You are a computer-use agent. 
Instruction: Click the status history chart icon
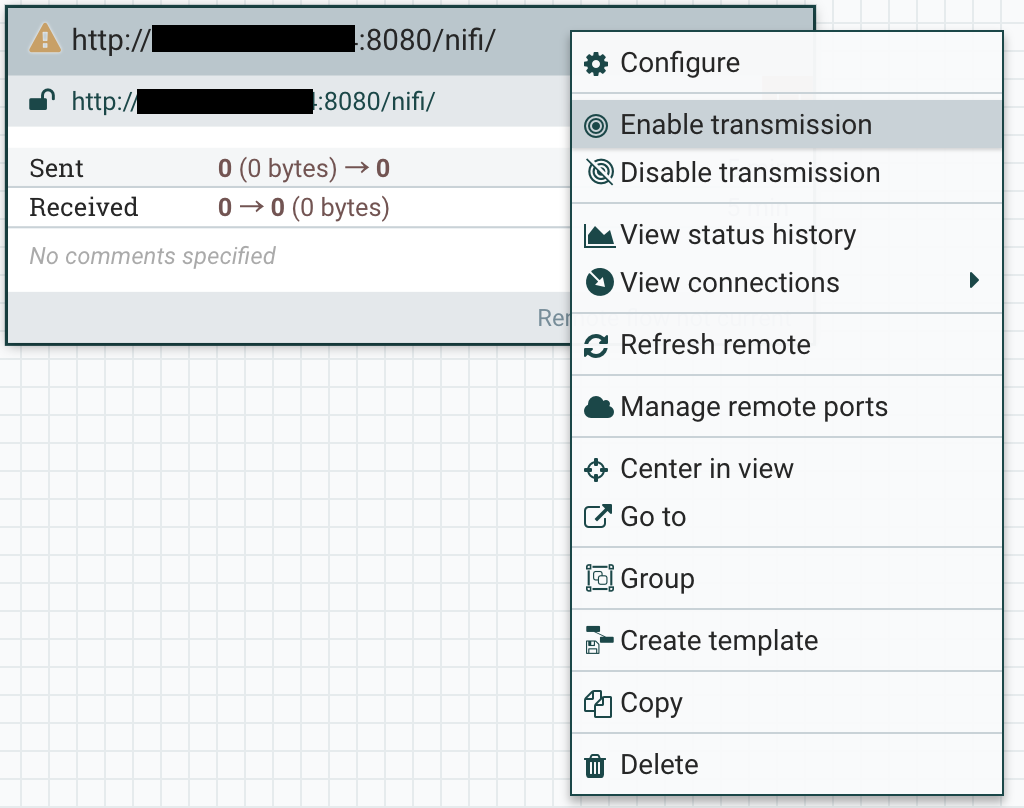(x=599, y=235)
